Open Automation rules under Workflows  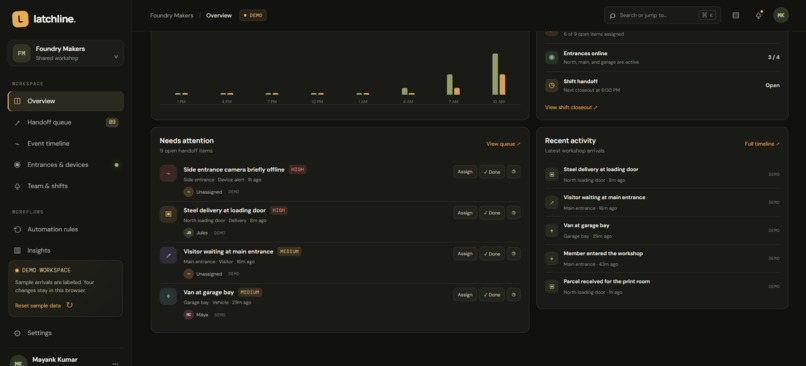(x=66, y=229)
